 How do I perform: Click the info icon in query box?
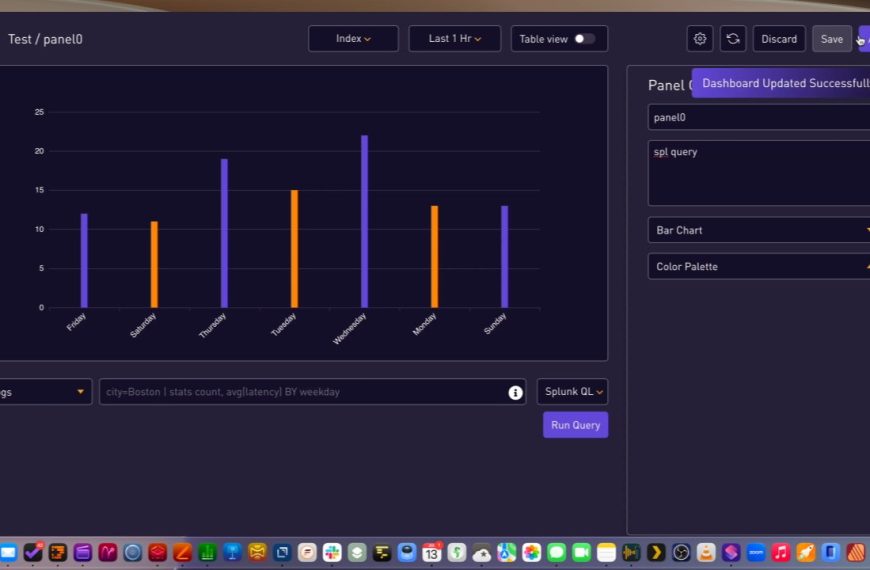click(515, 392)
